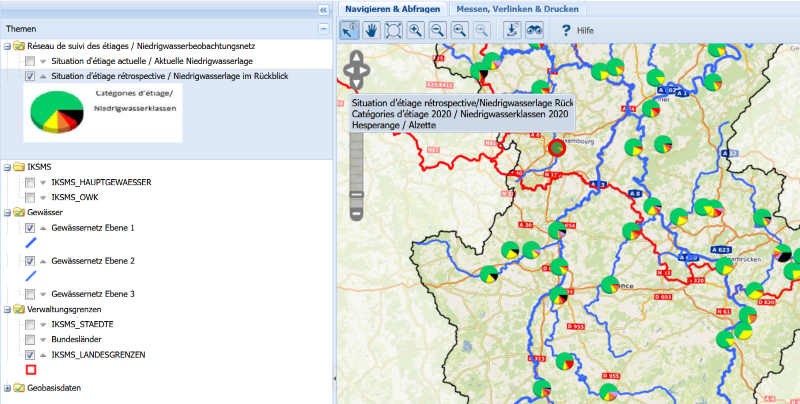The height and width of the screenshot is (404, 800).
Task: Uncheck Gewässernetz Ebene 1 layer
Action: [x=30, y=228]
